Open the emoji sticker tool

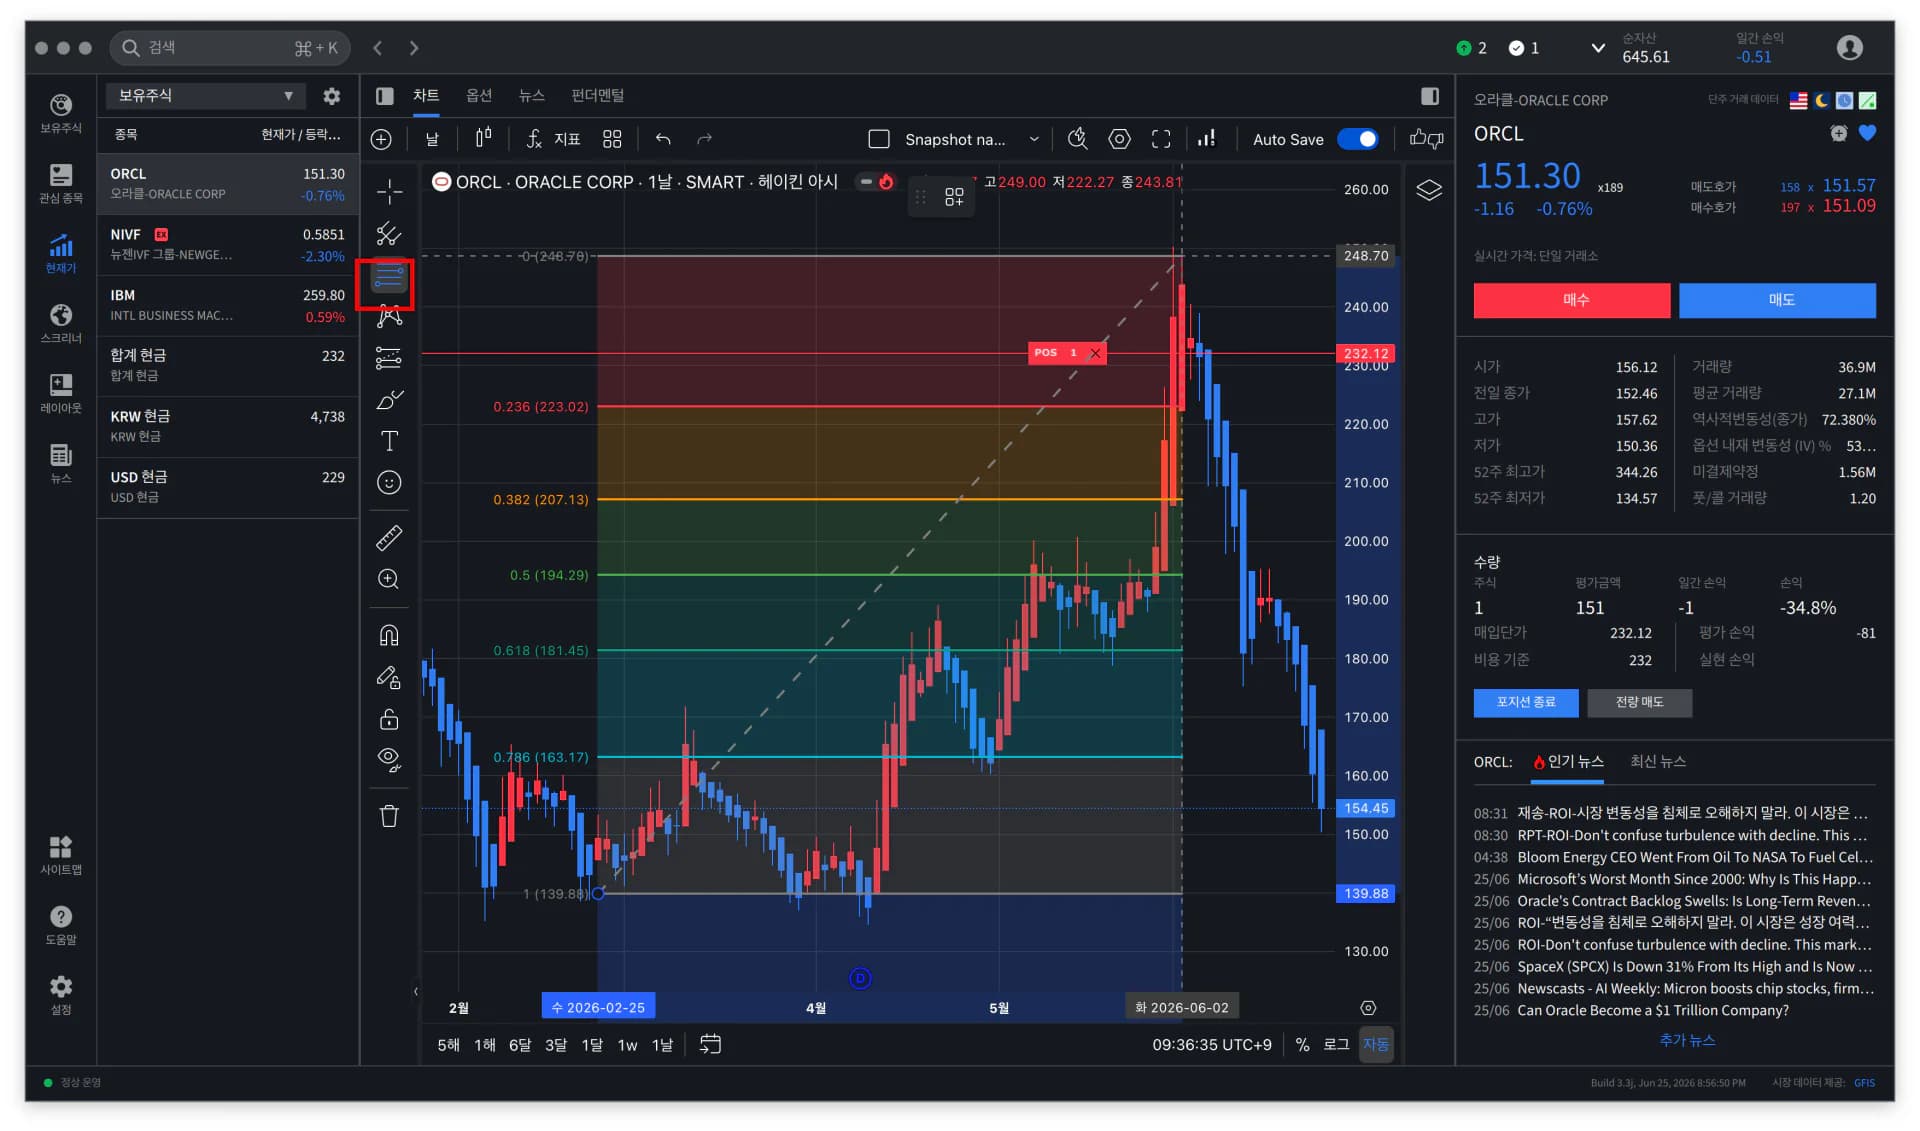click(x=389, y=483)
